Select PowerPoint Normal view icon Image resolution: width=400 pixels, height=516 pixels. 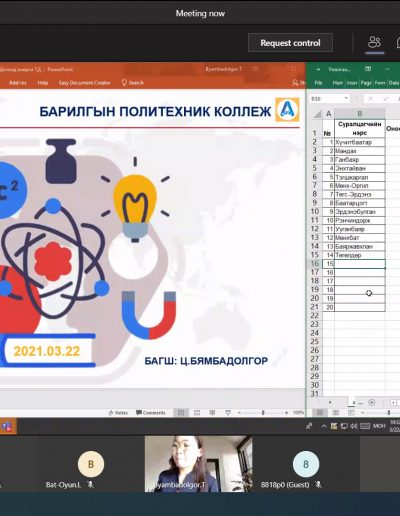click(x=181, y=413)
